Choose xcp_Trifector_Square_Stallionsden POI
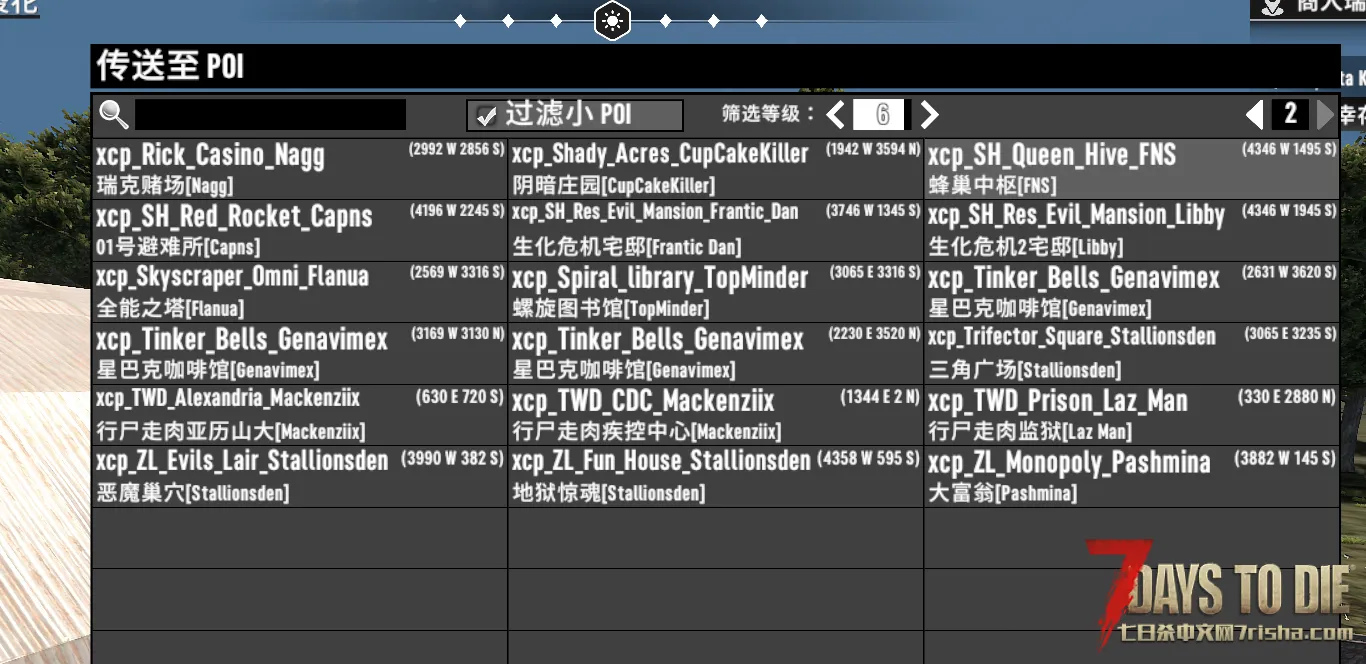 coord(1132,354)
